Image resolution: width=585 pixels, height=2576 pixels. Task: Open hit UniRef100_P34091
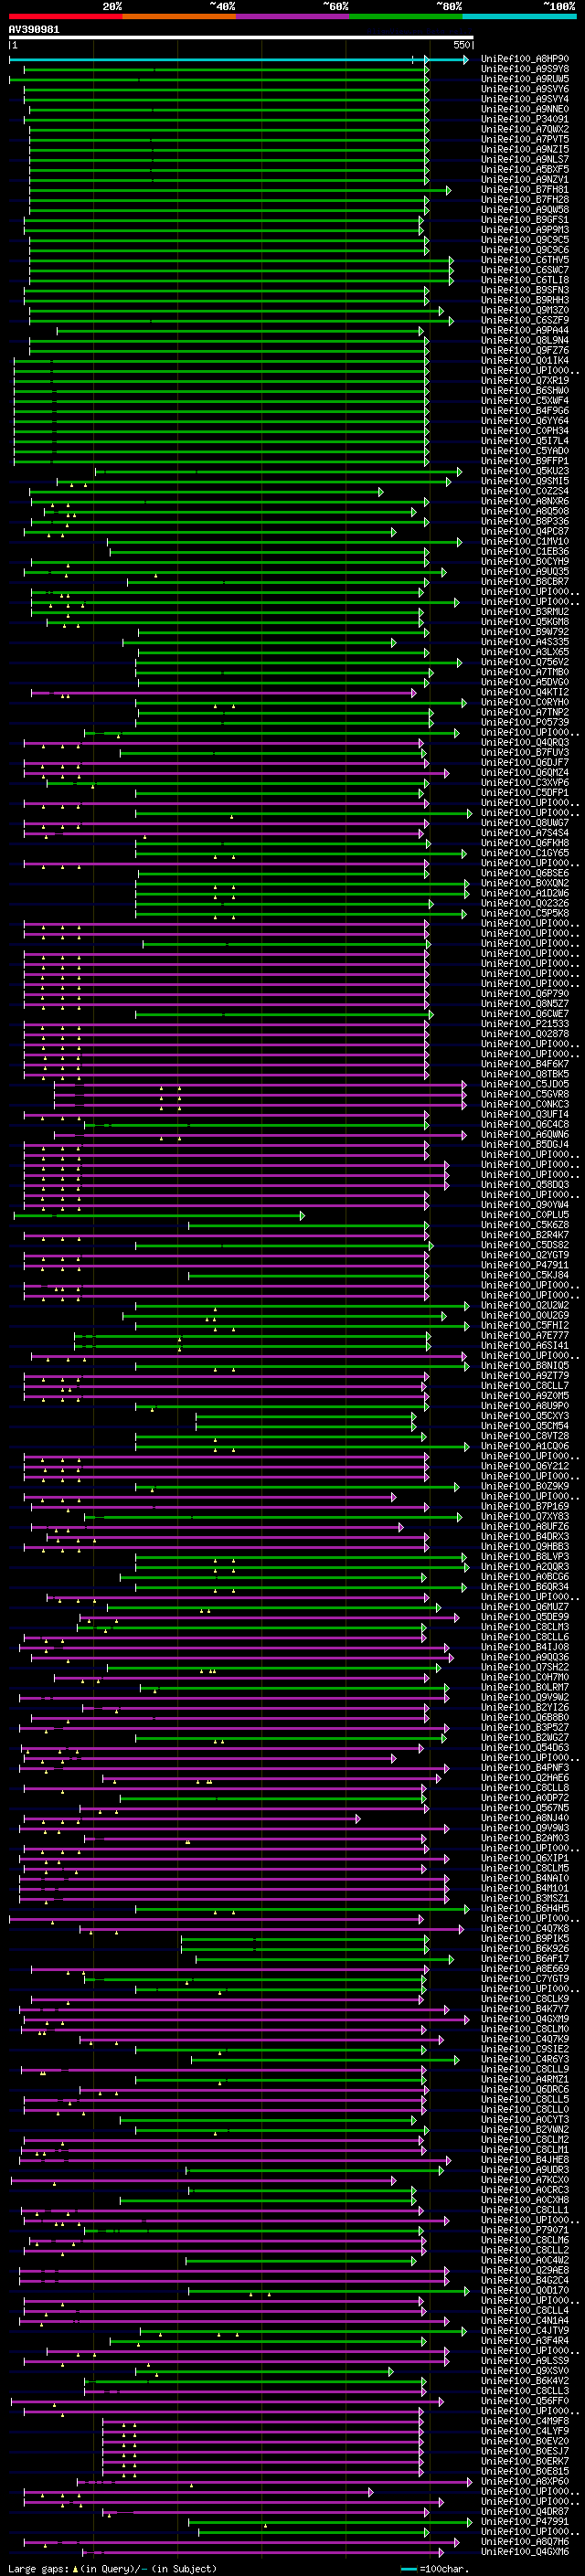coord(525,119)
